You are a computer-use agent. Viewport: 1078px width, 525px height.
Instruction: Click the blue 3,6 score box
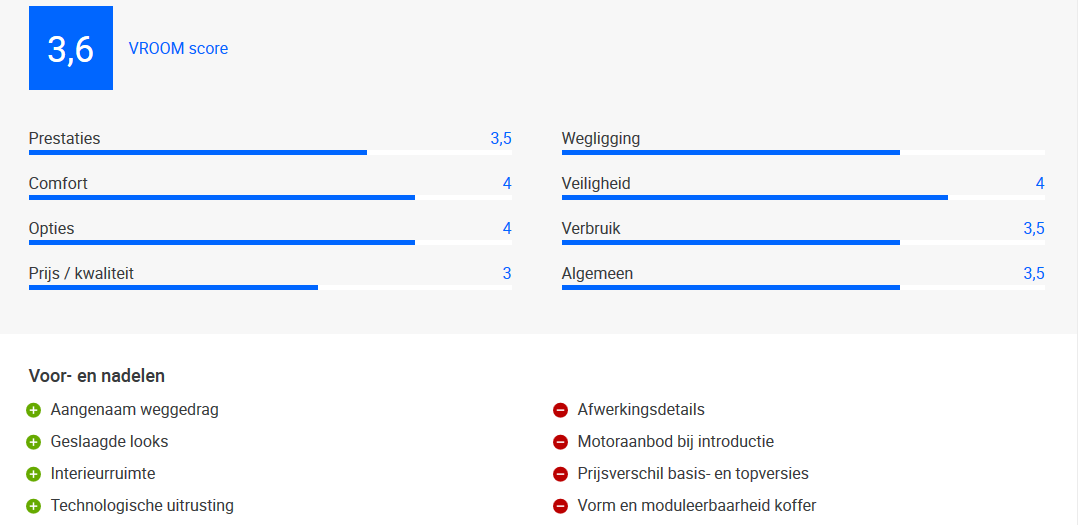[71, 48]
